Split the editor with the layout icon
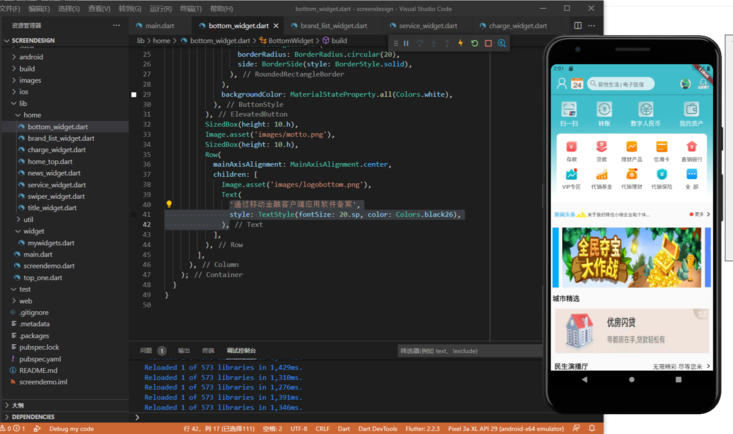The width and height of the screenshot is (733, 434). pyautogui.click(x=579, y=25)
